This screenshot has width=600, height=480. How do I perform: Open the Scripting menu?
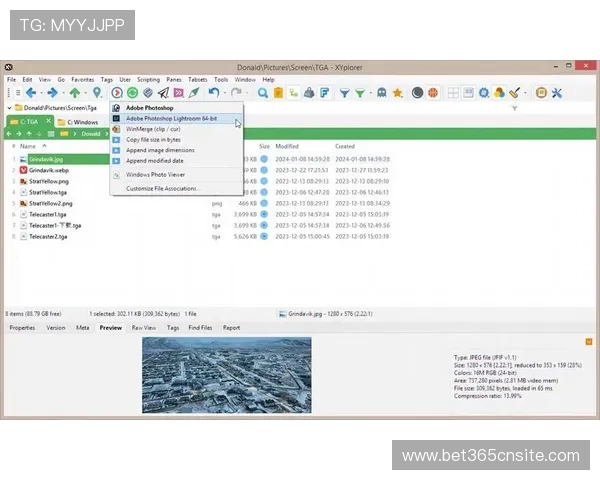click(x=148, y=79)
